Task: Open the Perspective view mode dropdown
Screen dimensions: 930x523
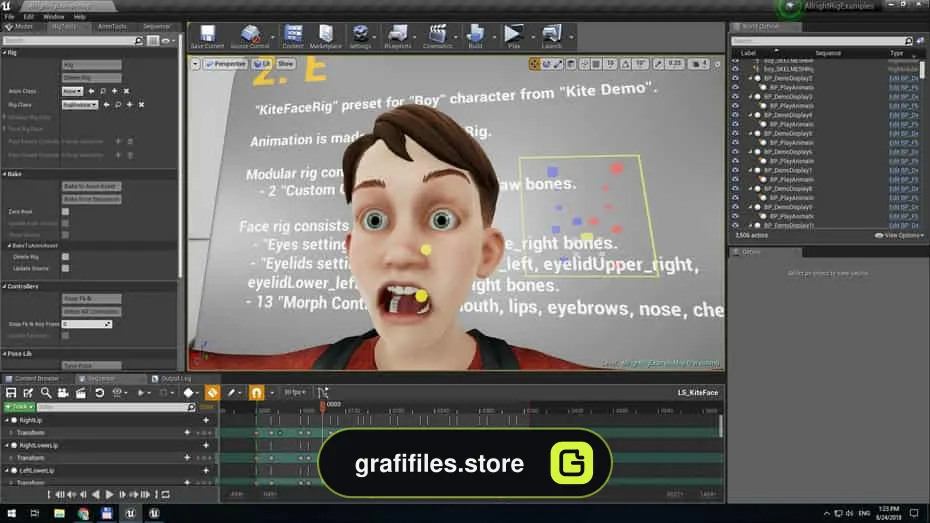Action: 225,64
